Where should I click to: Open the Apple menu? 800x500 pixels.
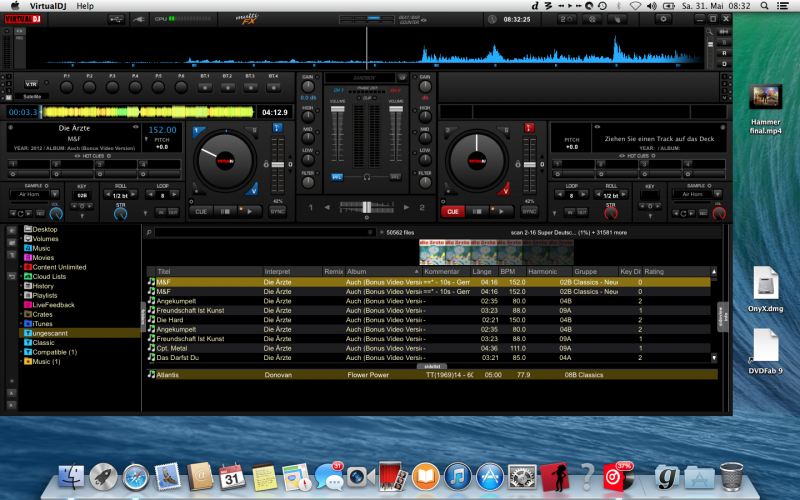15,6
